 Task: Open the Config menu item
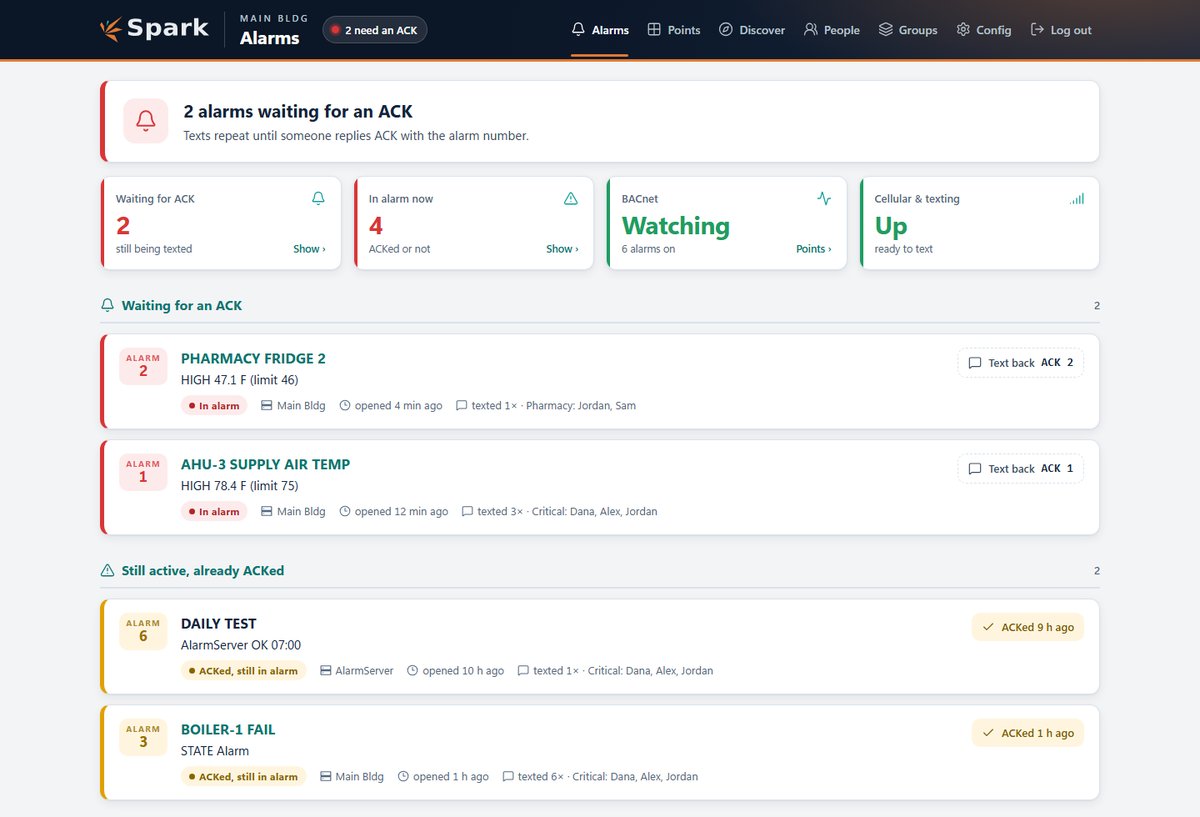click(x=984, y=30)
